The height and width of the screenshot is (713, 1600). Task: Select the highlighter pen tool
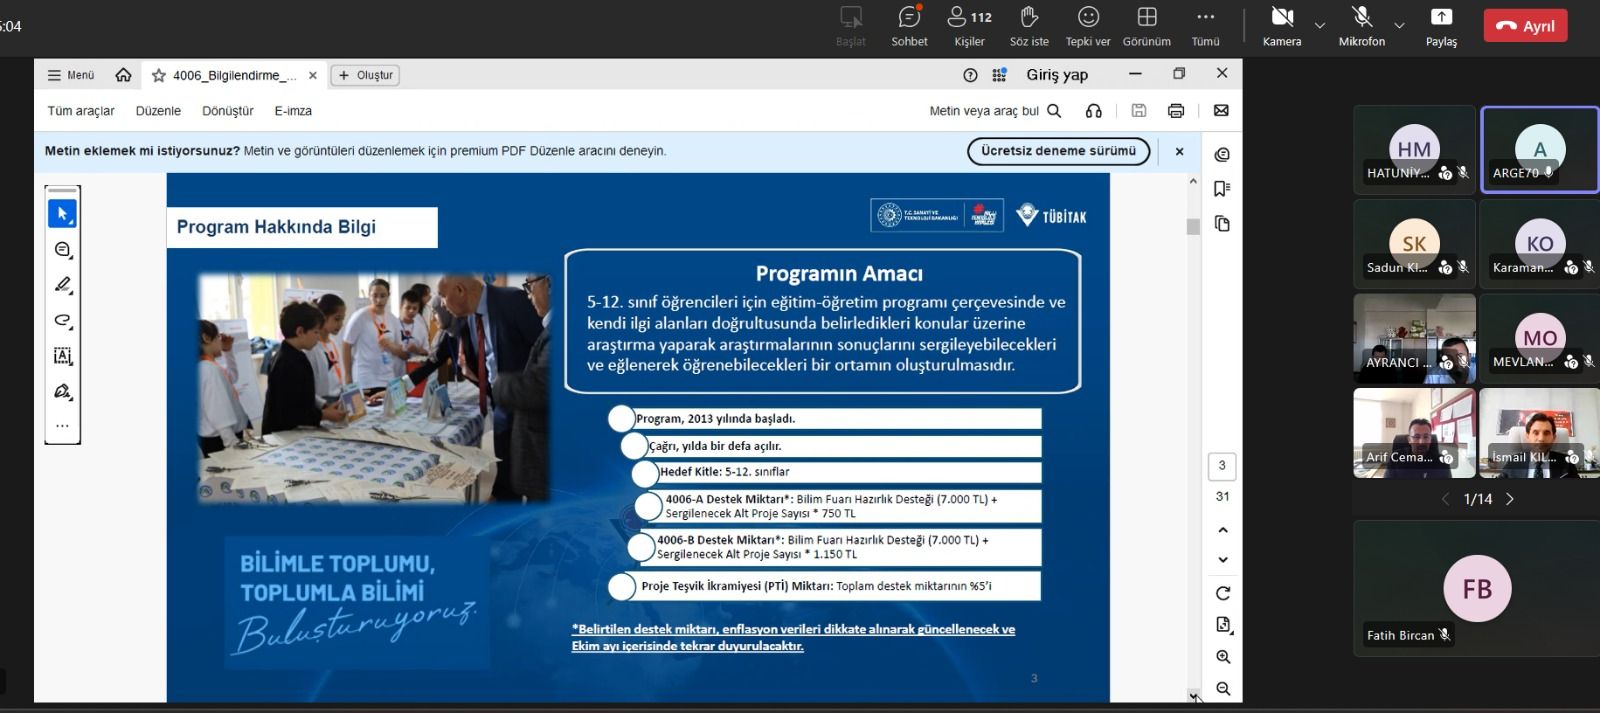pyautogui.click(x=62, y=285)
